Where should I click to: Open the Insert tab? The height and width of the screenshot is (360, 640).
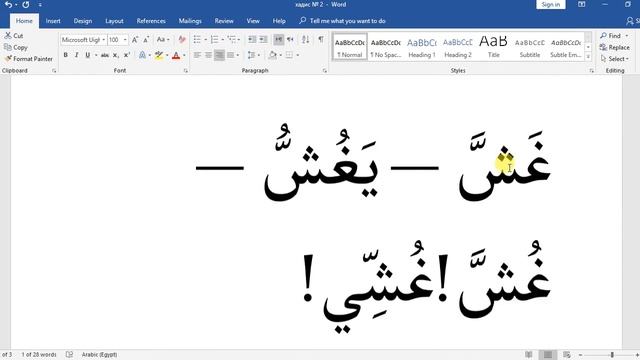(x=53, y=21)
